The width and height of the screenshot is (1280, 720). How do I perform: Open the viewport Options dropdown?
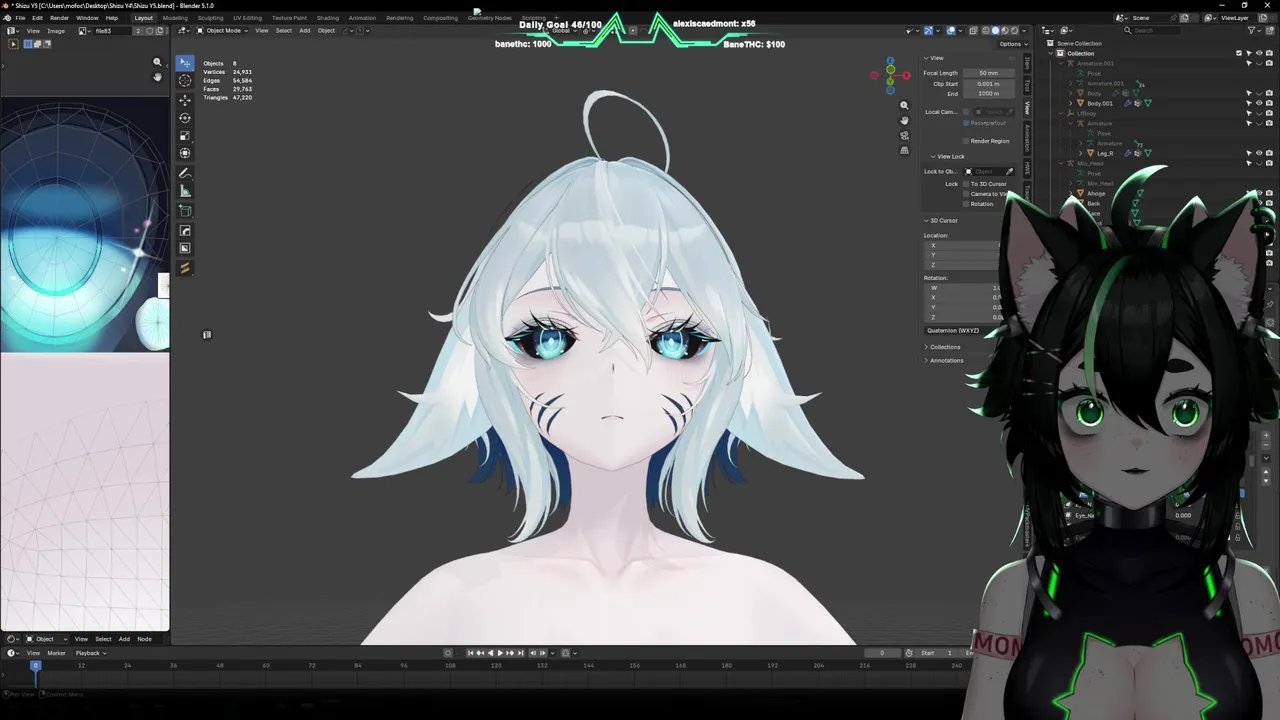click(x=1012, y=44)
